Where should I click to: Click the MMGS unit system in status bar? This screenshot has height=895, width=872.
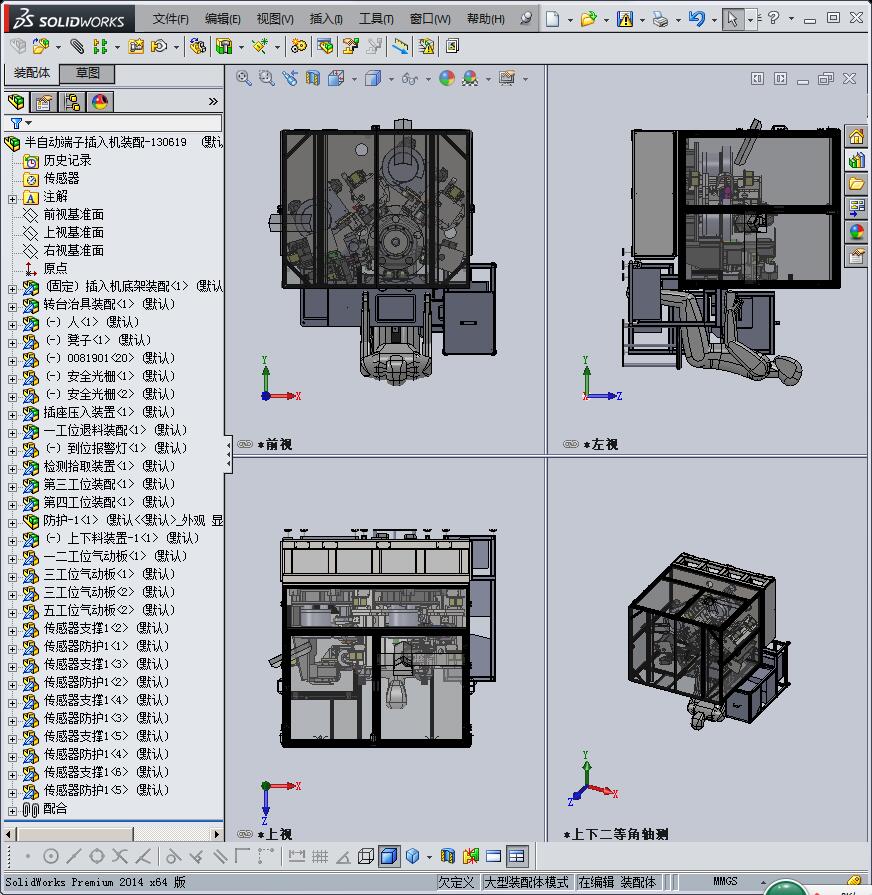click(x=725, y=882)
